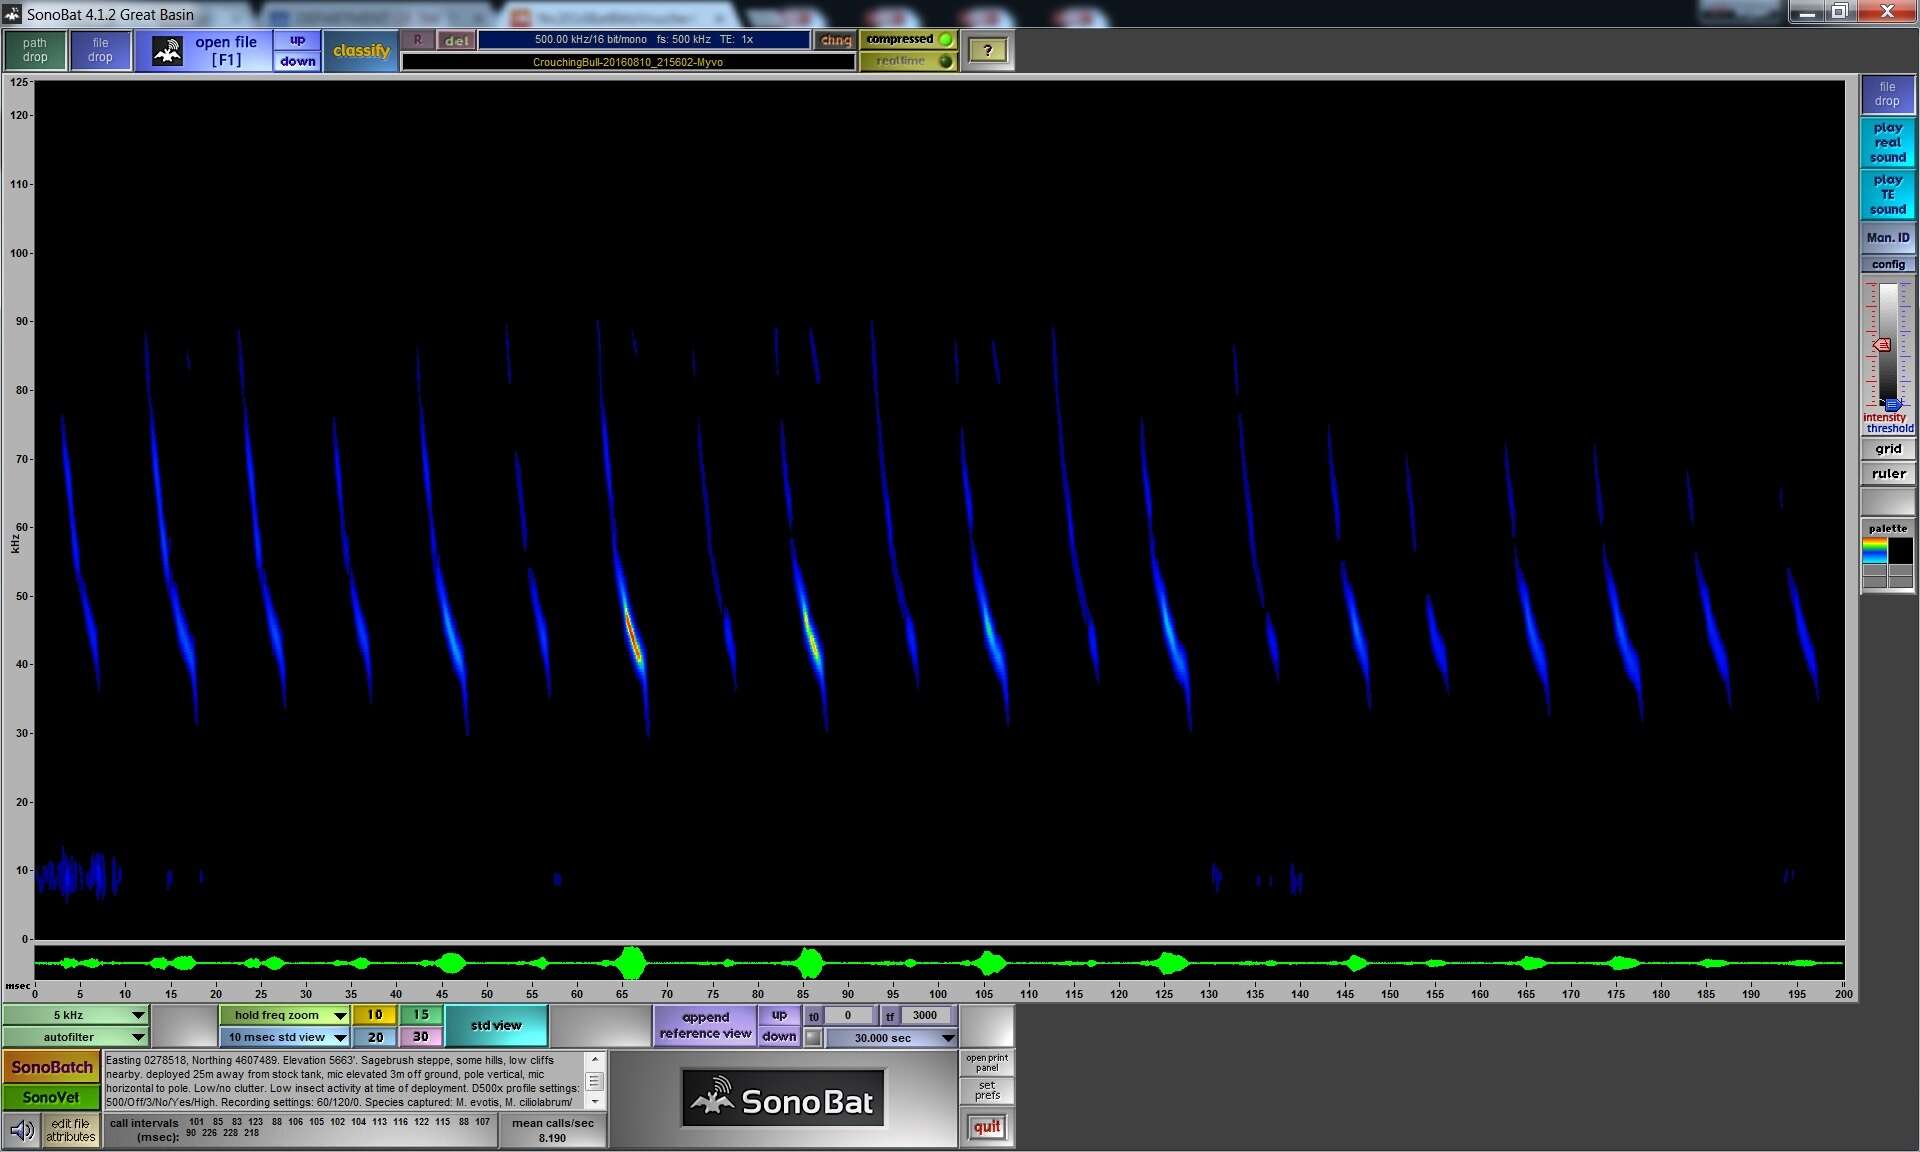Open the 5 kHz filter dropdown
This screenshot has width=1920, height=1152.
click(75, 1015)
